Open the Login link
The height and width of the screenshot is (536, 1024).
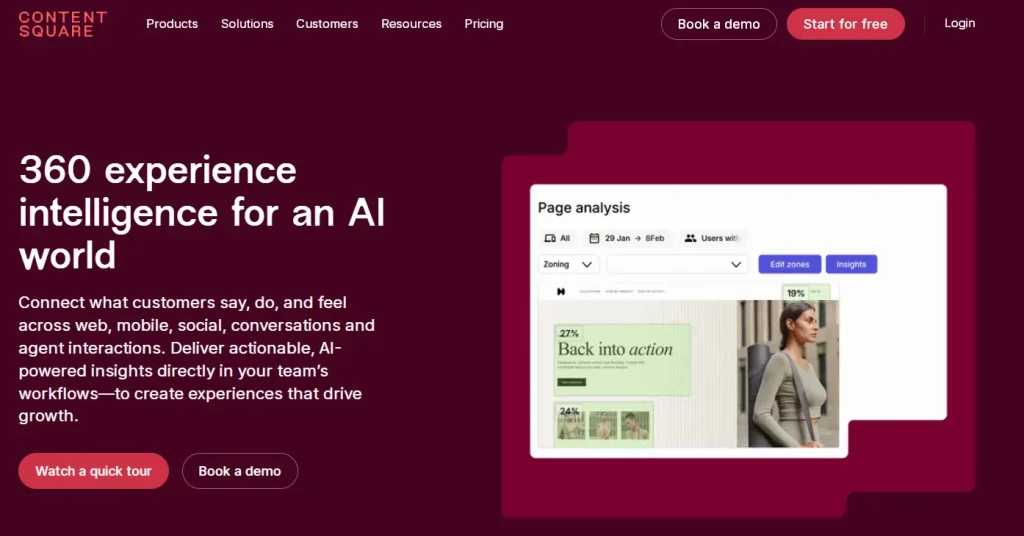point(959,24)
